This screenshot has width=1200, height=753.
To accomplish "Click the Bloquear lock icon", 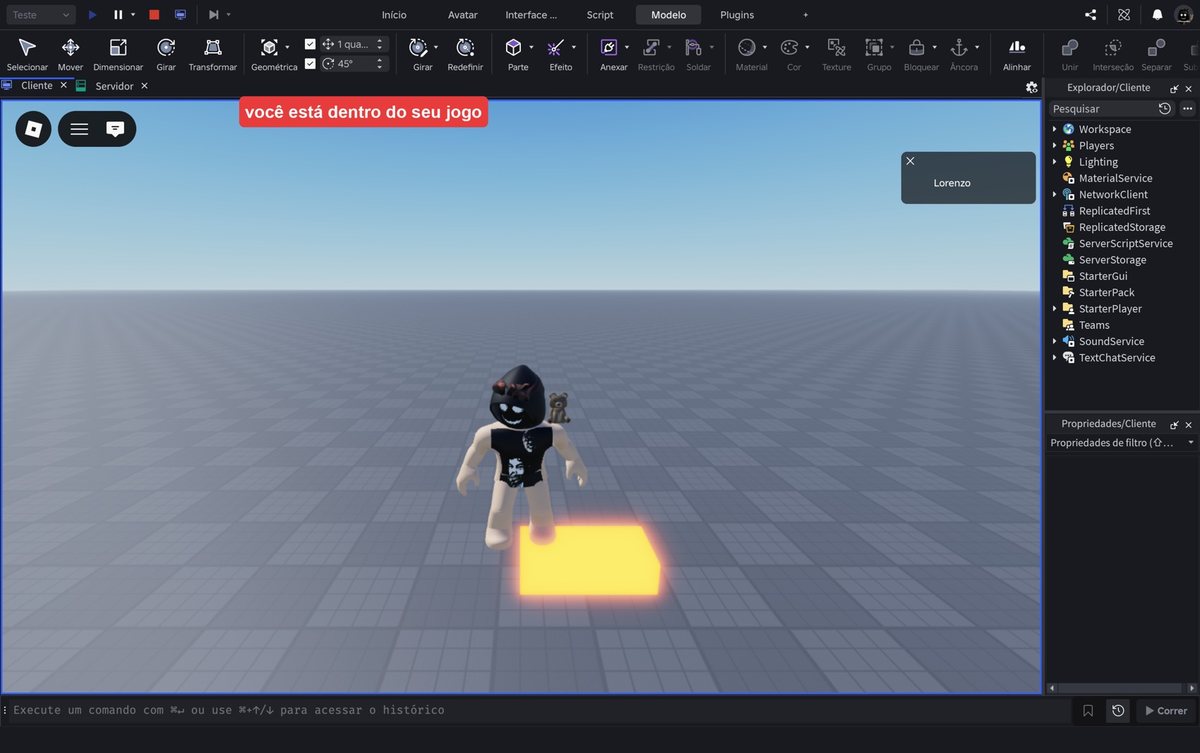I will click(x=916, y=48).
